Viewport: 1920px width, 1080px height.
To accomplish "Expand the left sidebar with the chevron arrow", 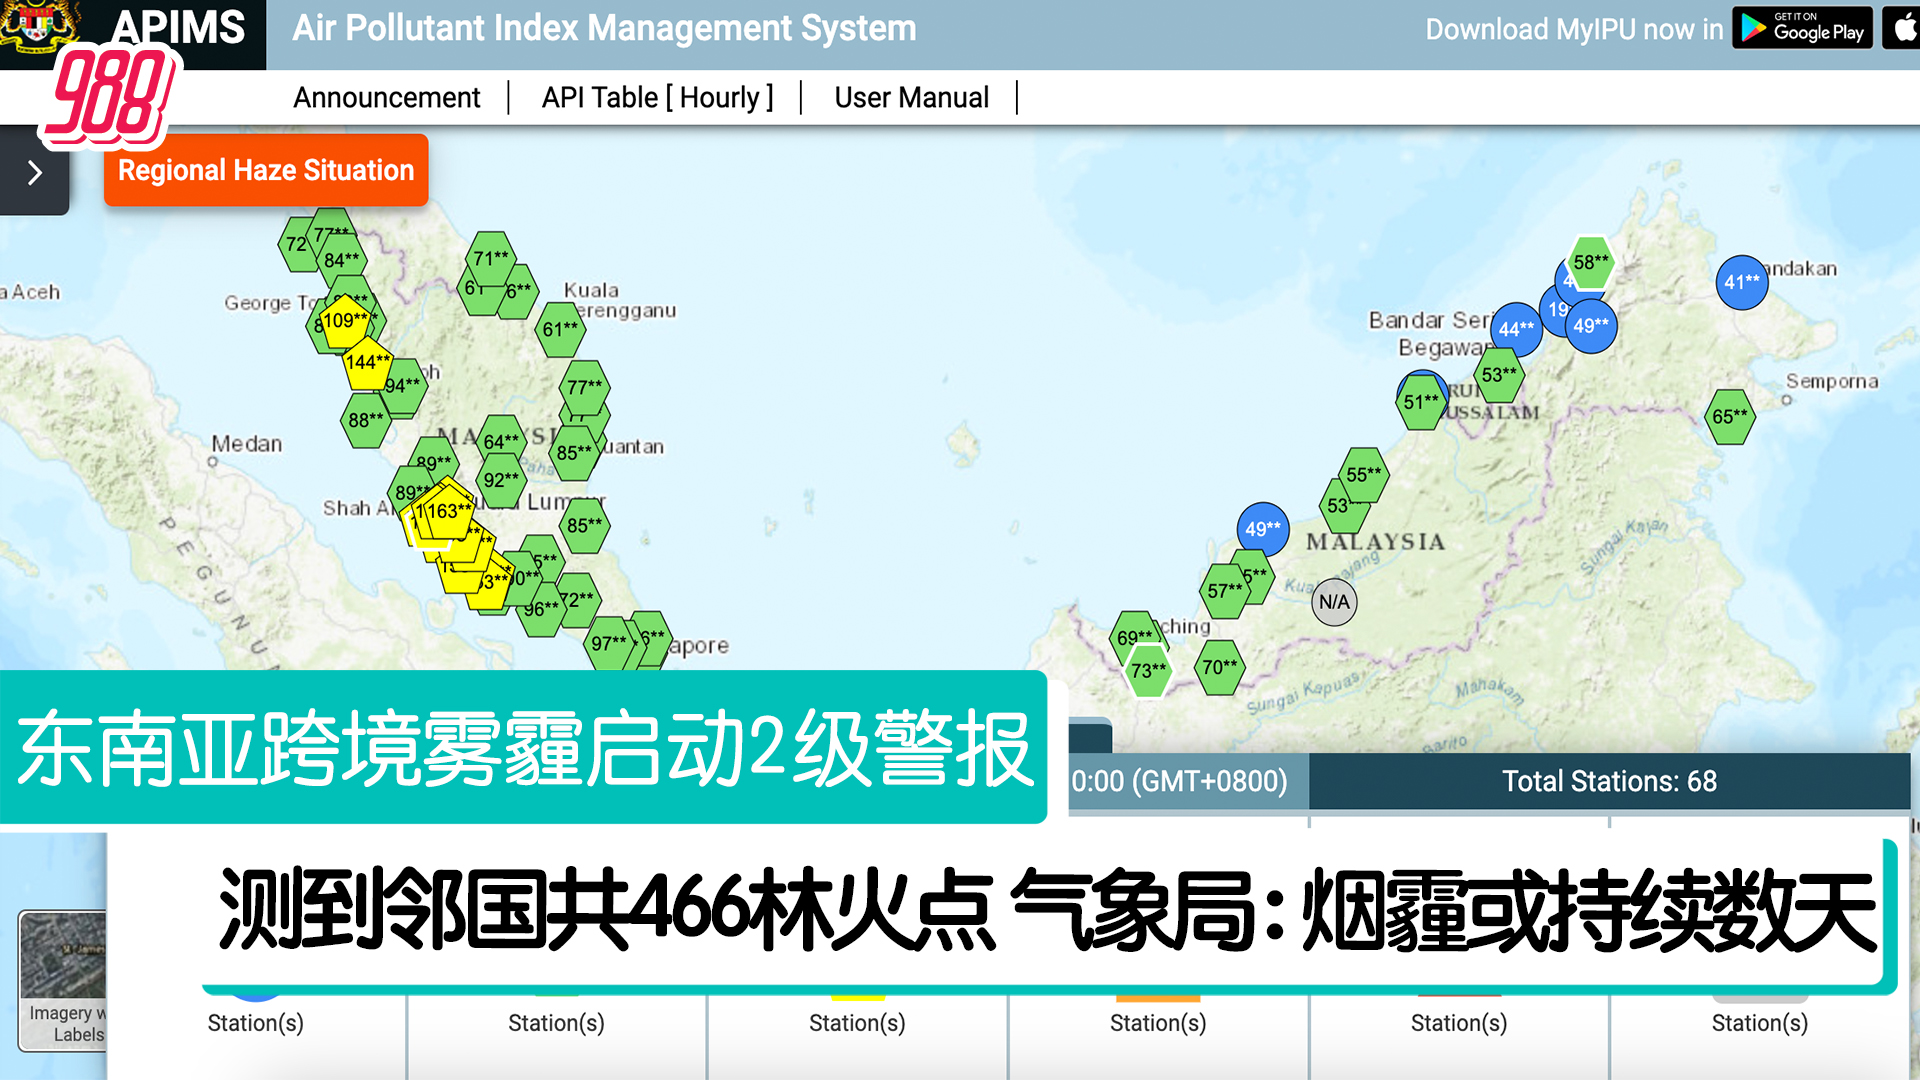I will (34, 171).
